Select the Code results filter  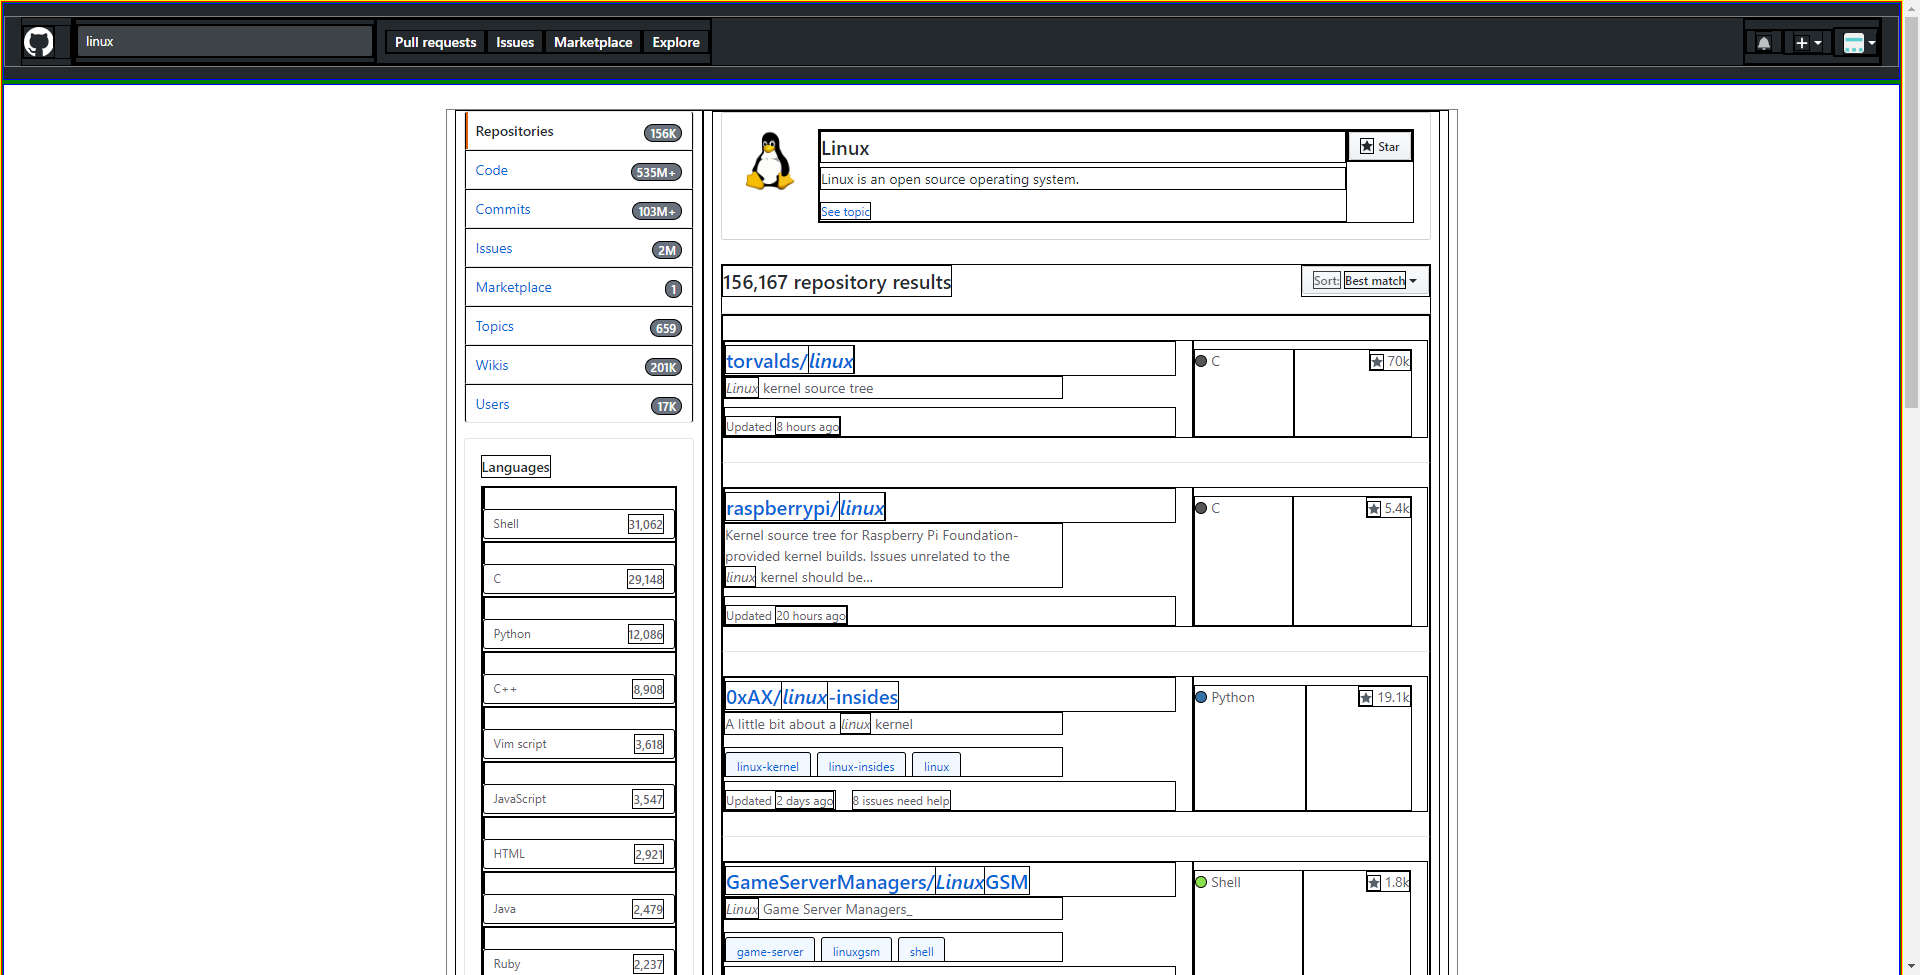(578, 171)
